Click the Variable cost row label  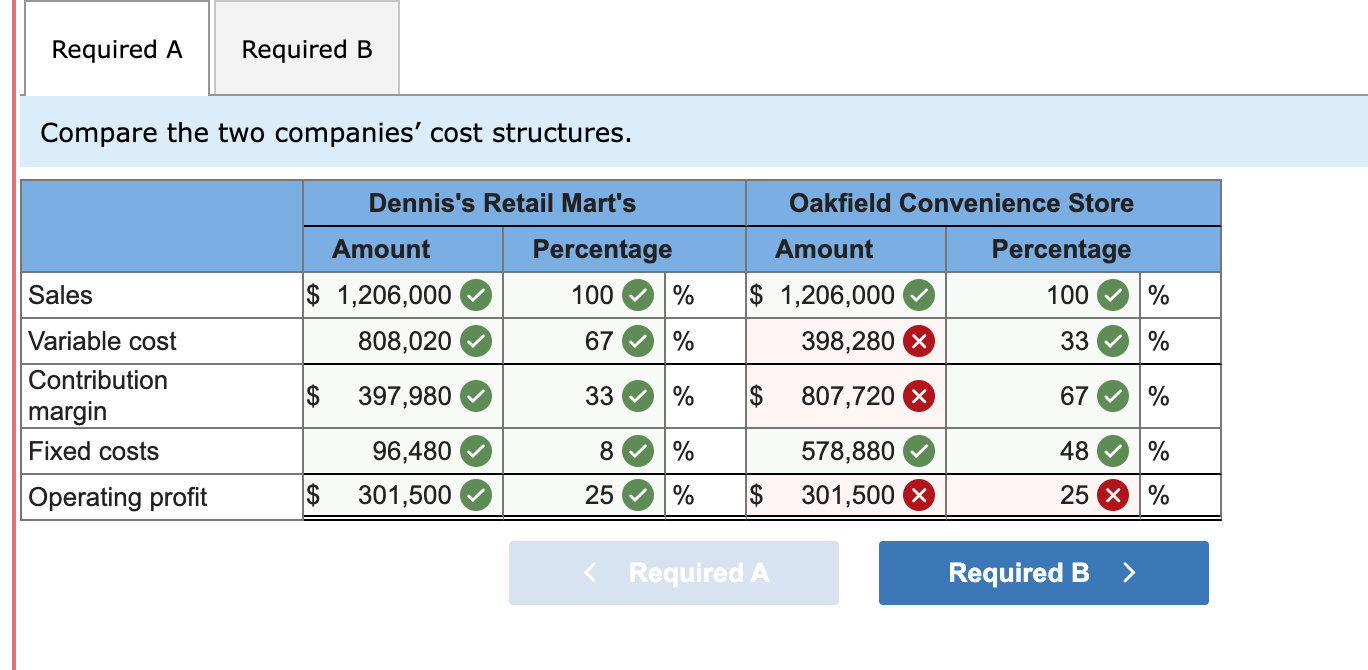tap(103, 341)
